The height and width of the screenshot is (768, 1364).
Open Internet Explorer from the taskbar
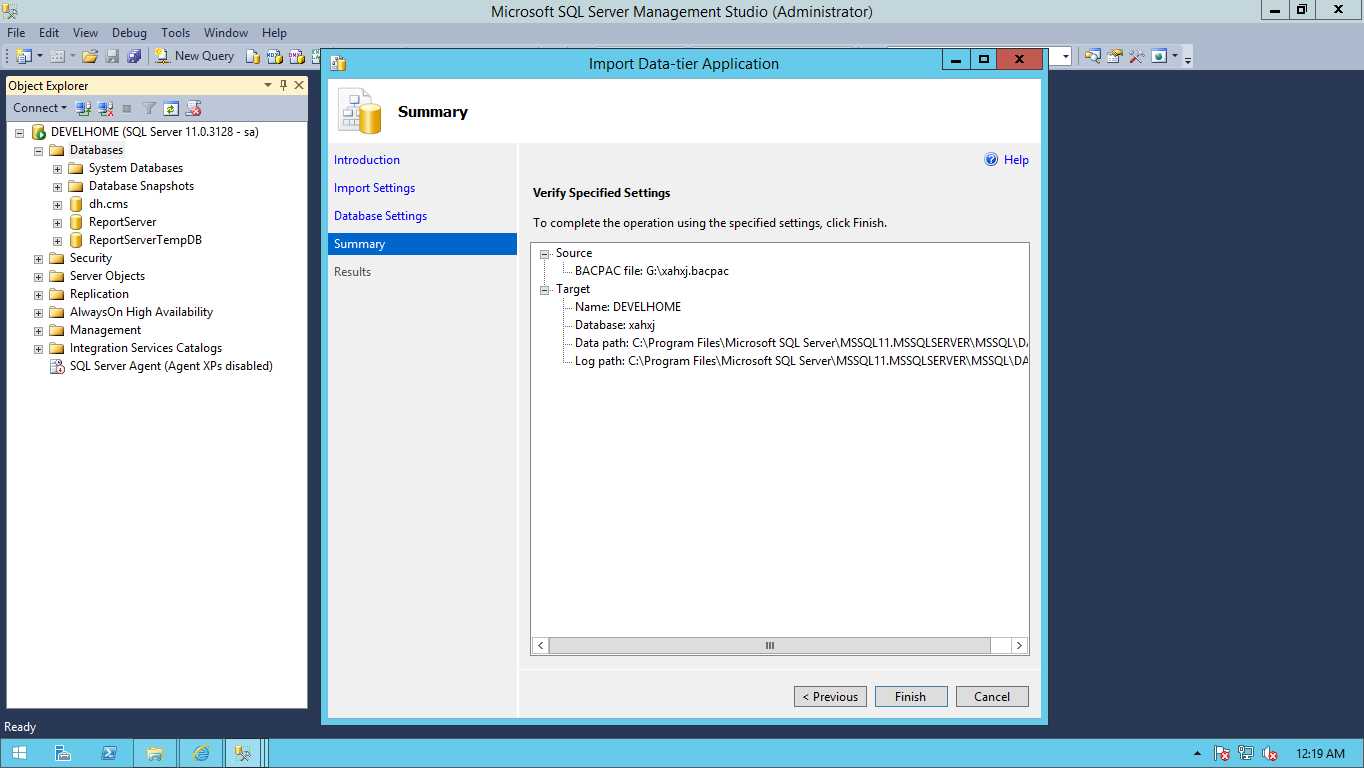click(x=202, y=753)
